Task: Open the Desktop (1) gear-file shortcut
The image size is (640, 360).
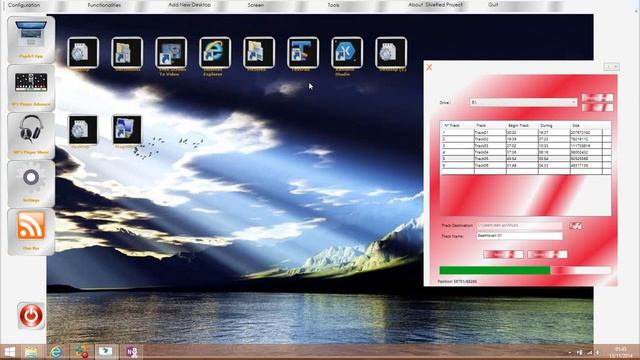Action: point(391,52)
